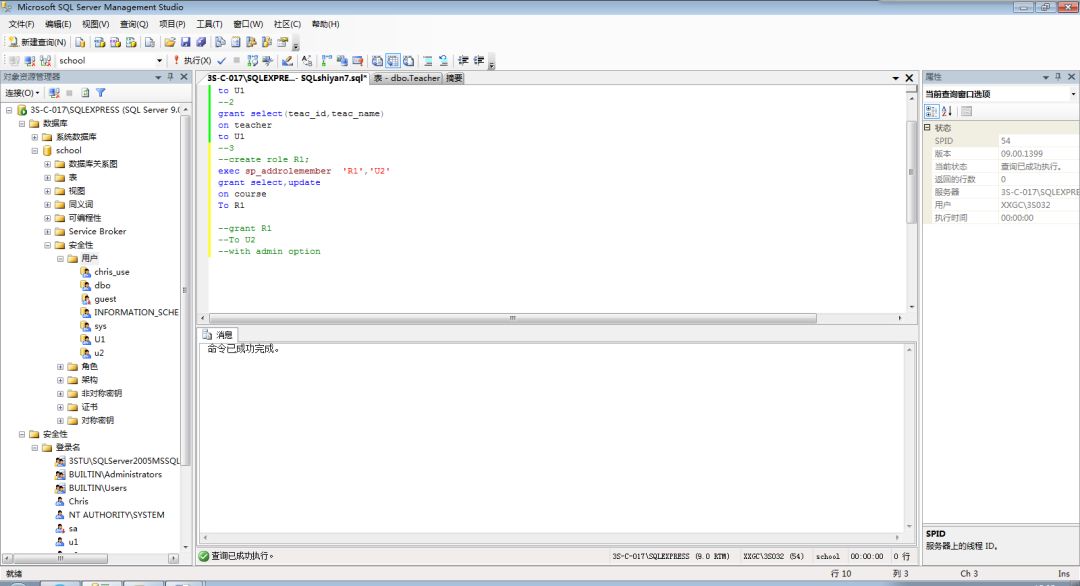Open the 查询(Q) menu

click(134, 24)
